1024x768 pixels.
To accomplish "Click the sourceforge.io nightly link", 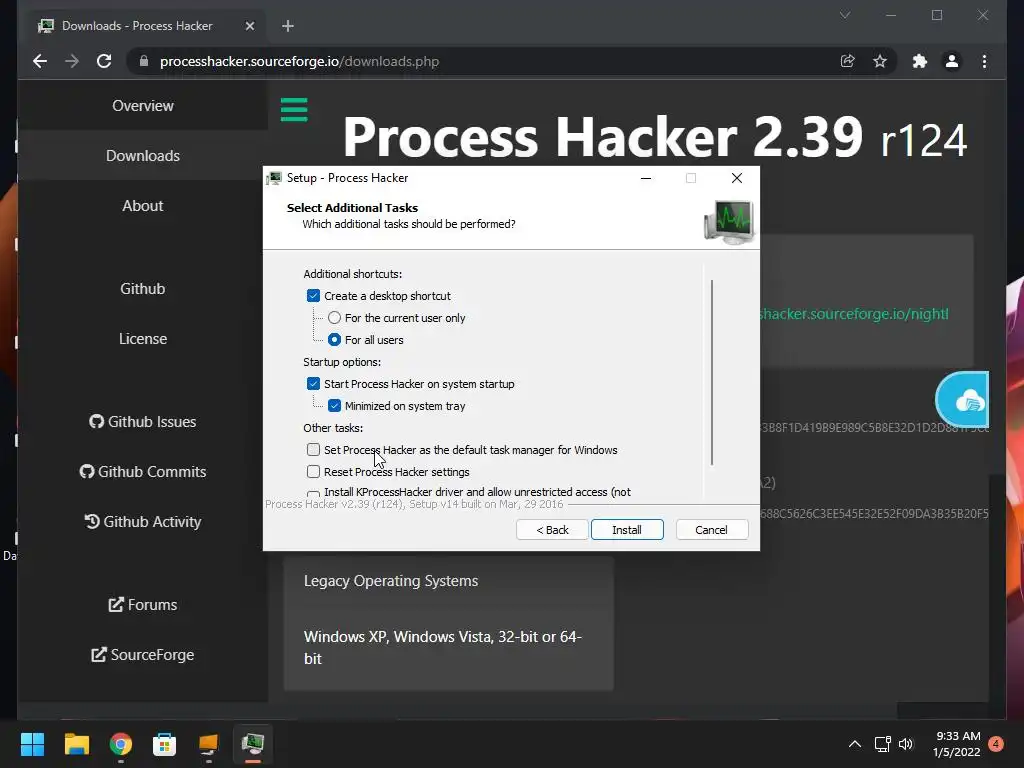I will [x=854, y=313].
